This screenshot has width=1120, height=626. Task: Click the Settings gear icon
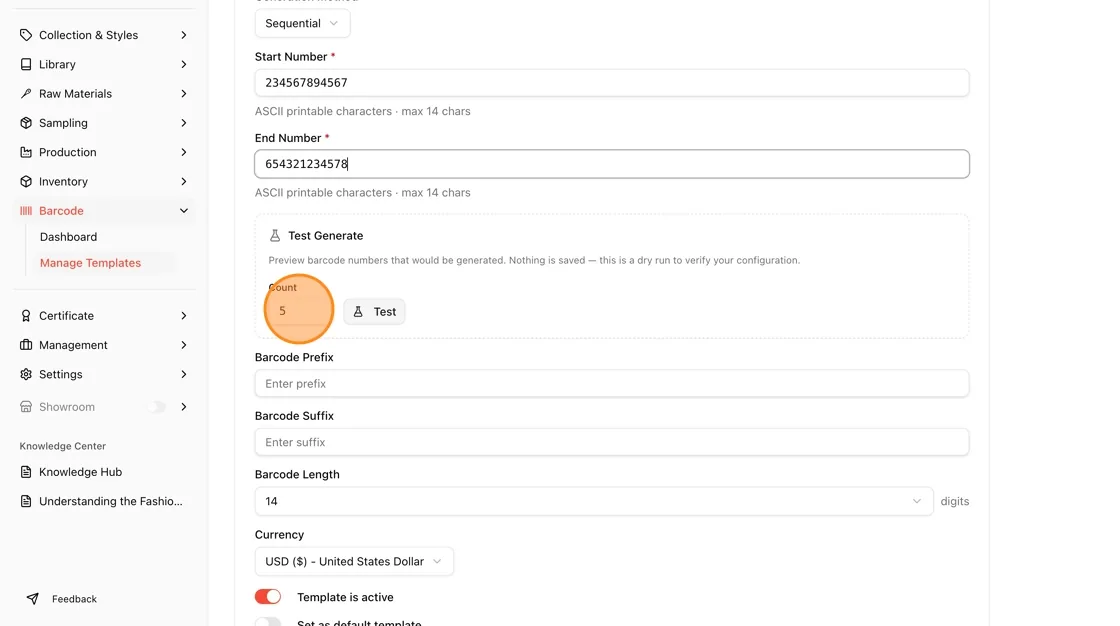(26, 374)
